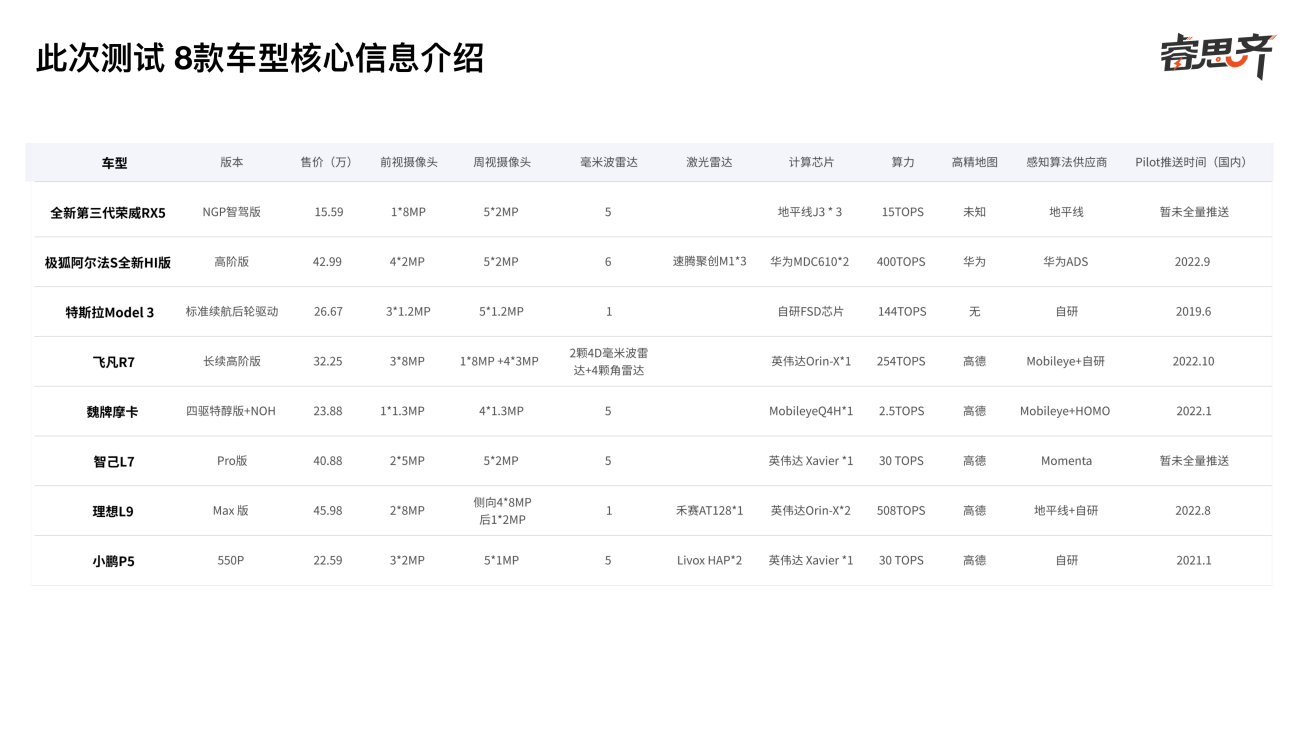The image size is (1299, 729).
Task: Click the 侧向4*8MP 后1*2MP cell
Action: coord(502,511)
